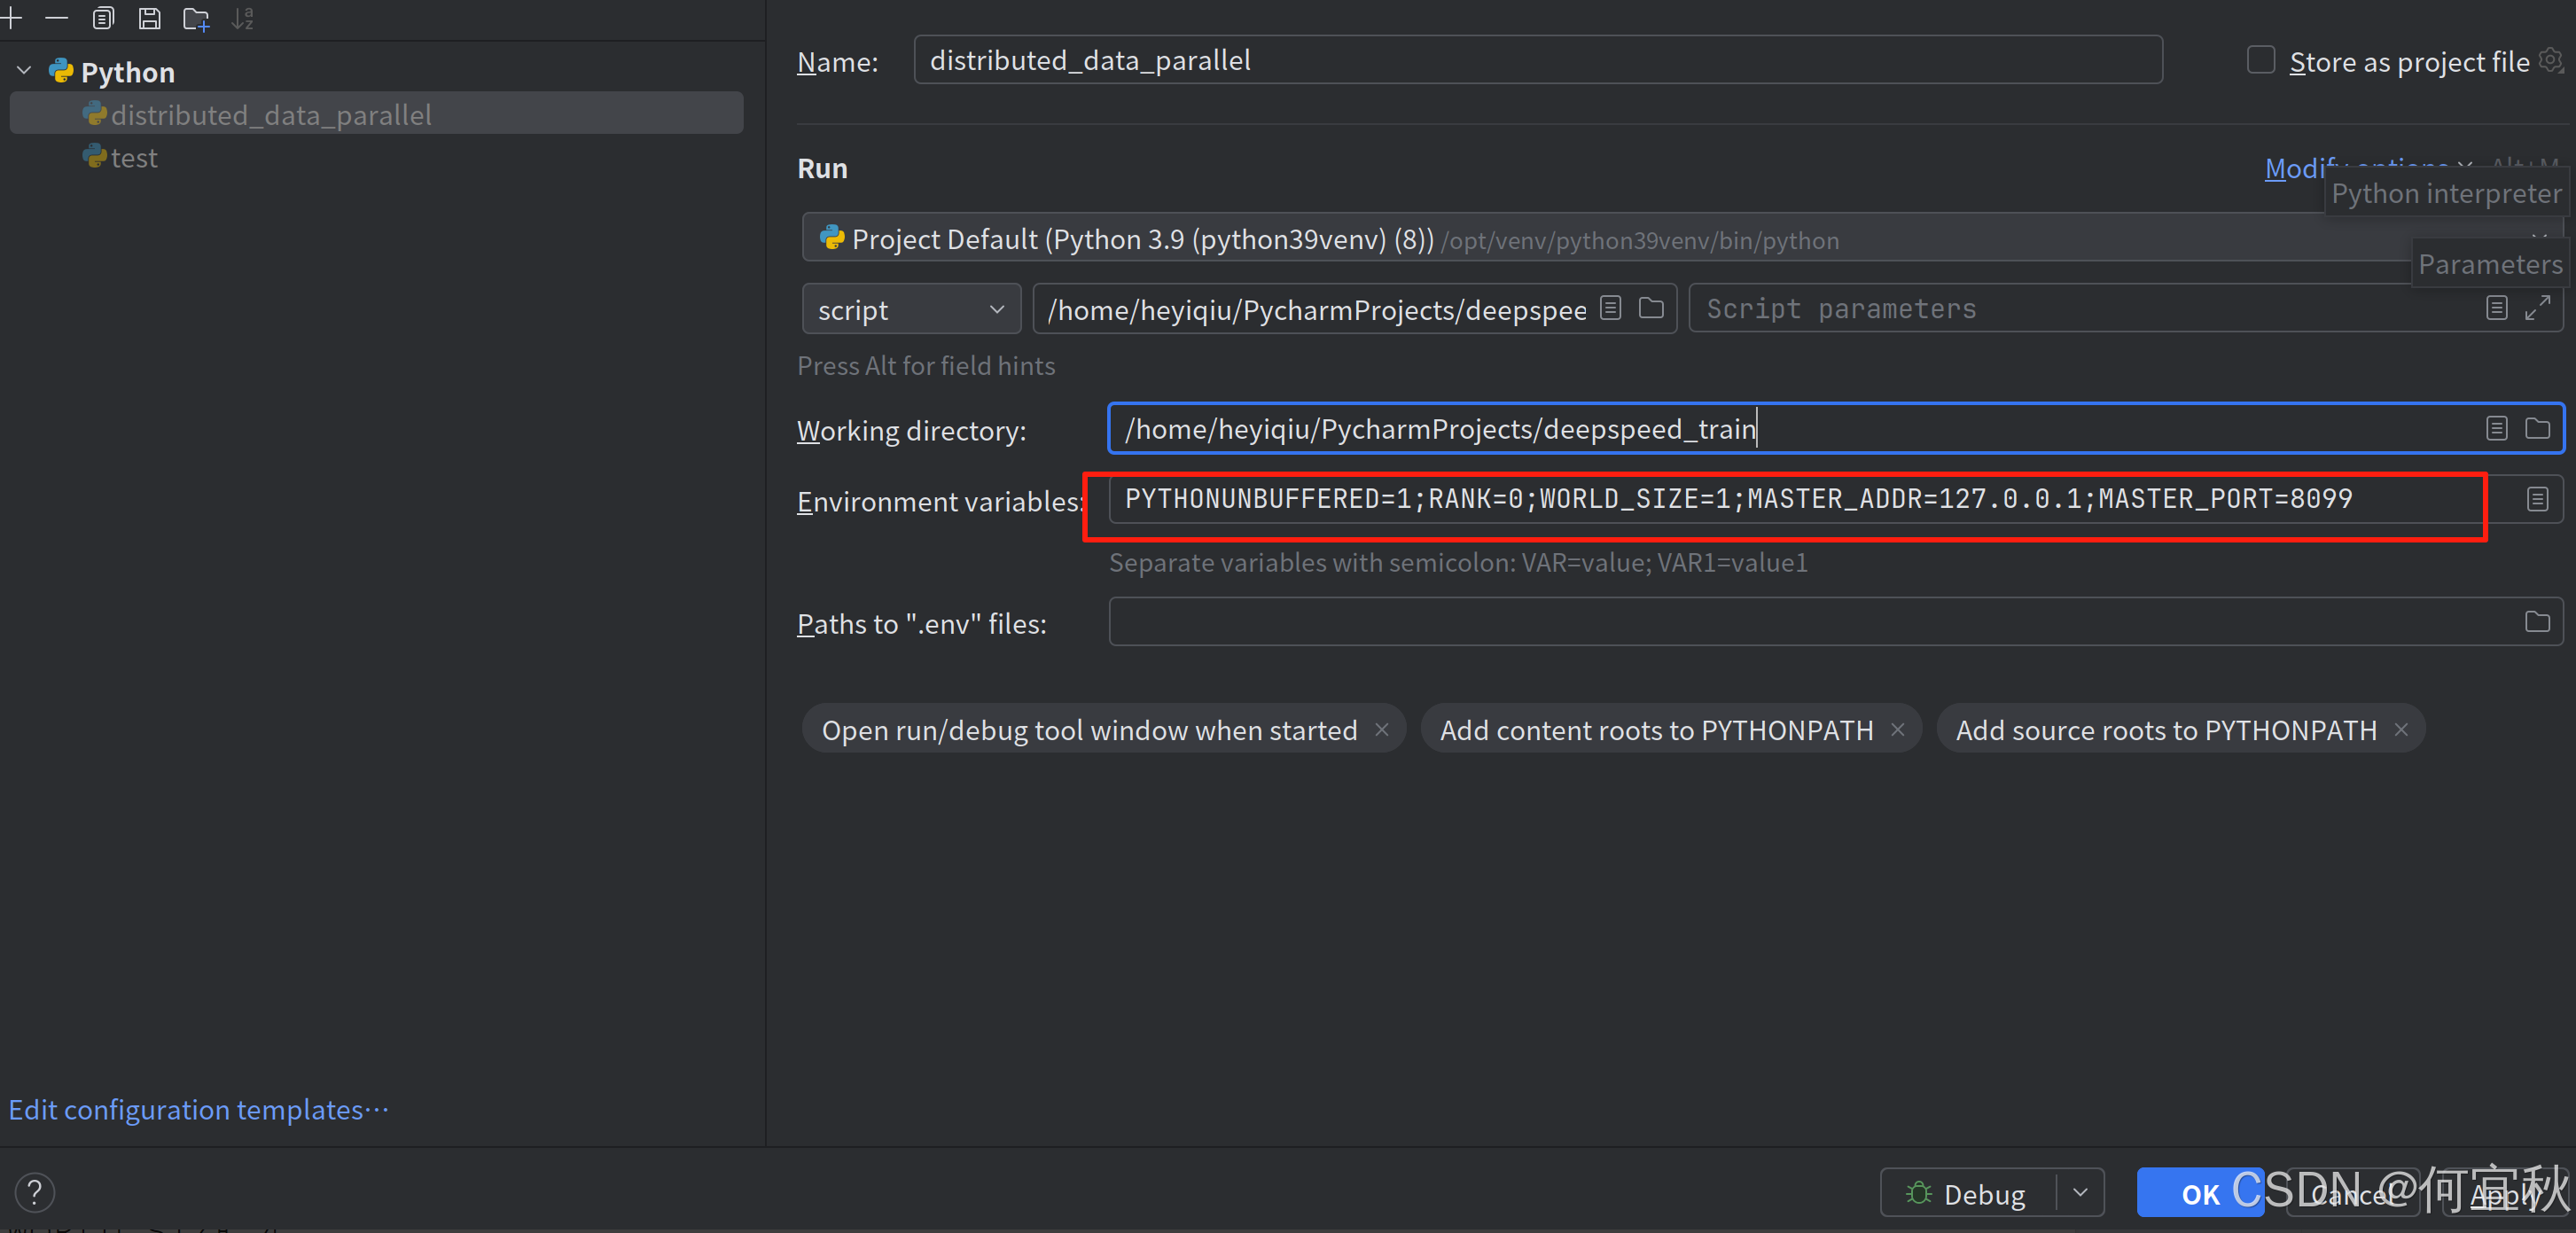The height and width of the screenshot is (1233, 2576).
Task: Click the remove configuration minus icon
Action: pyautogui.click(x=57, y=18)
